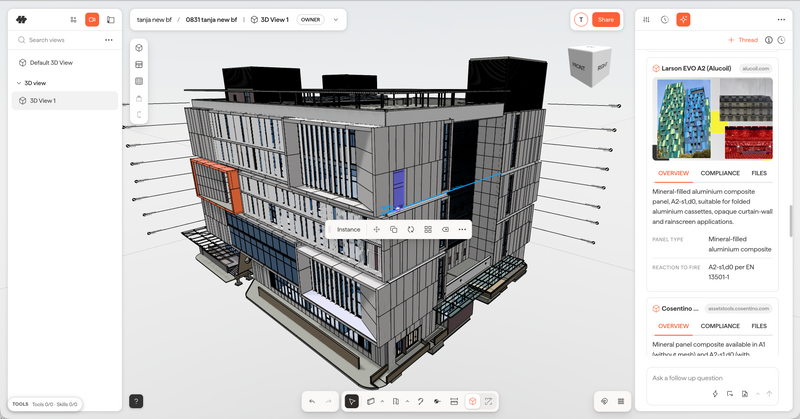Click the layers list icon at the bottom right
The width and height of the screenshot is (800, 419).
(621, 402)
